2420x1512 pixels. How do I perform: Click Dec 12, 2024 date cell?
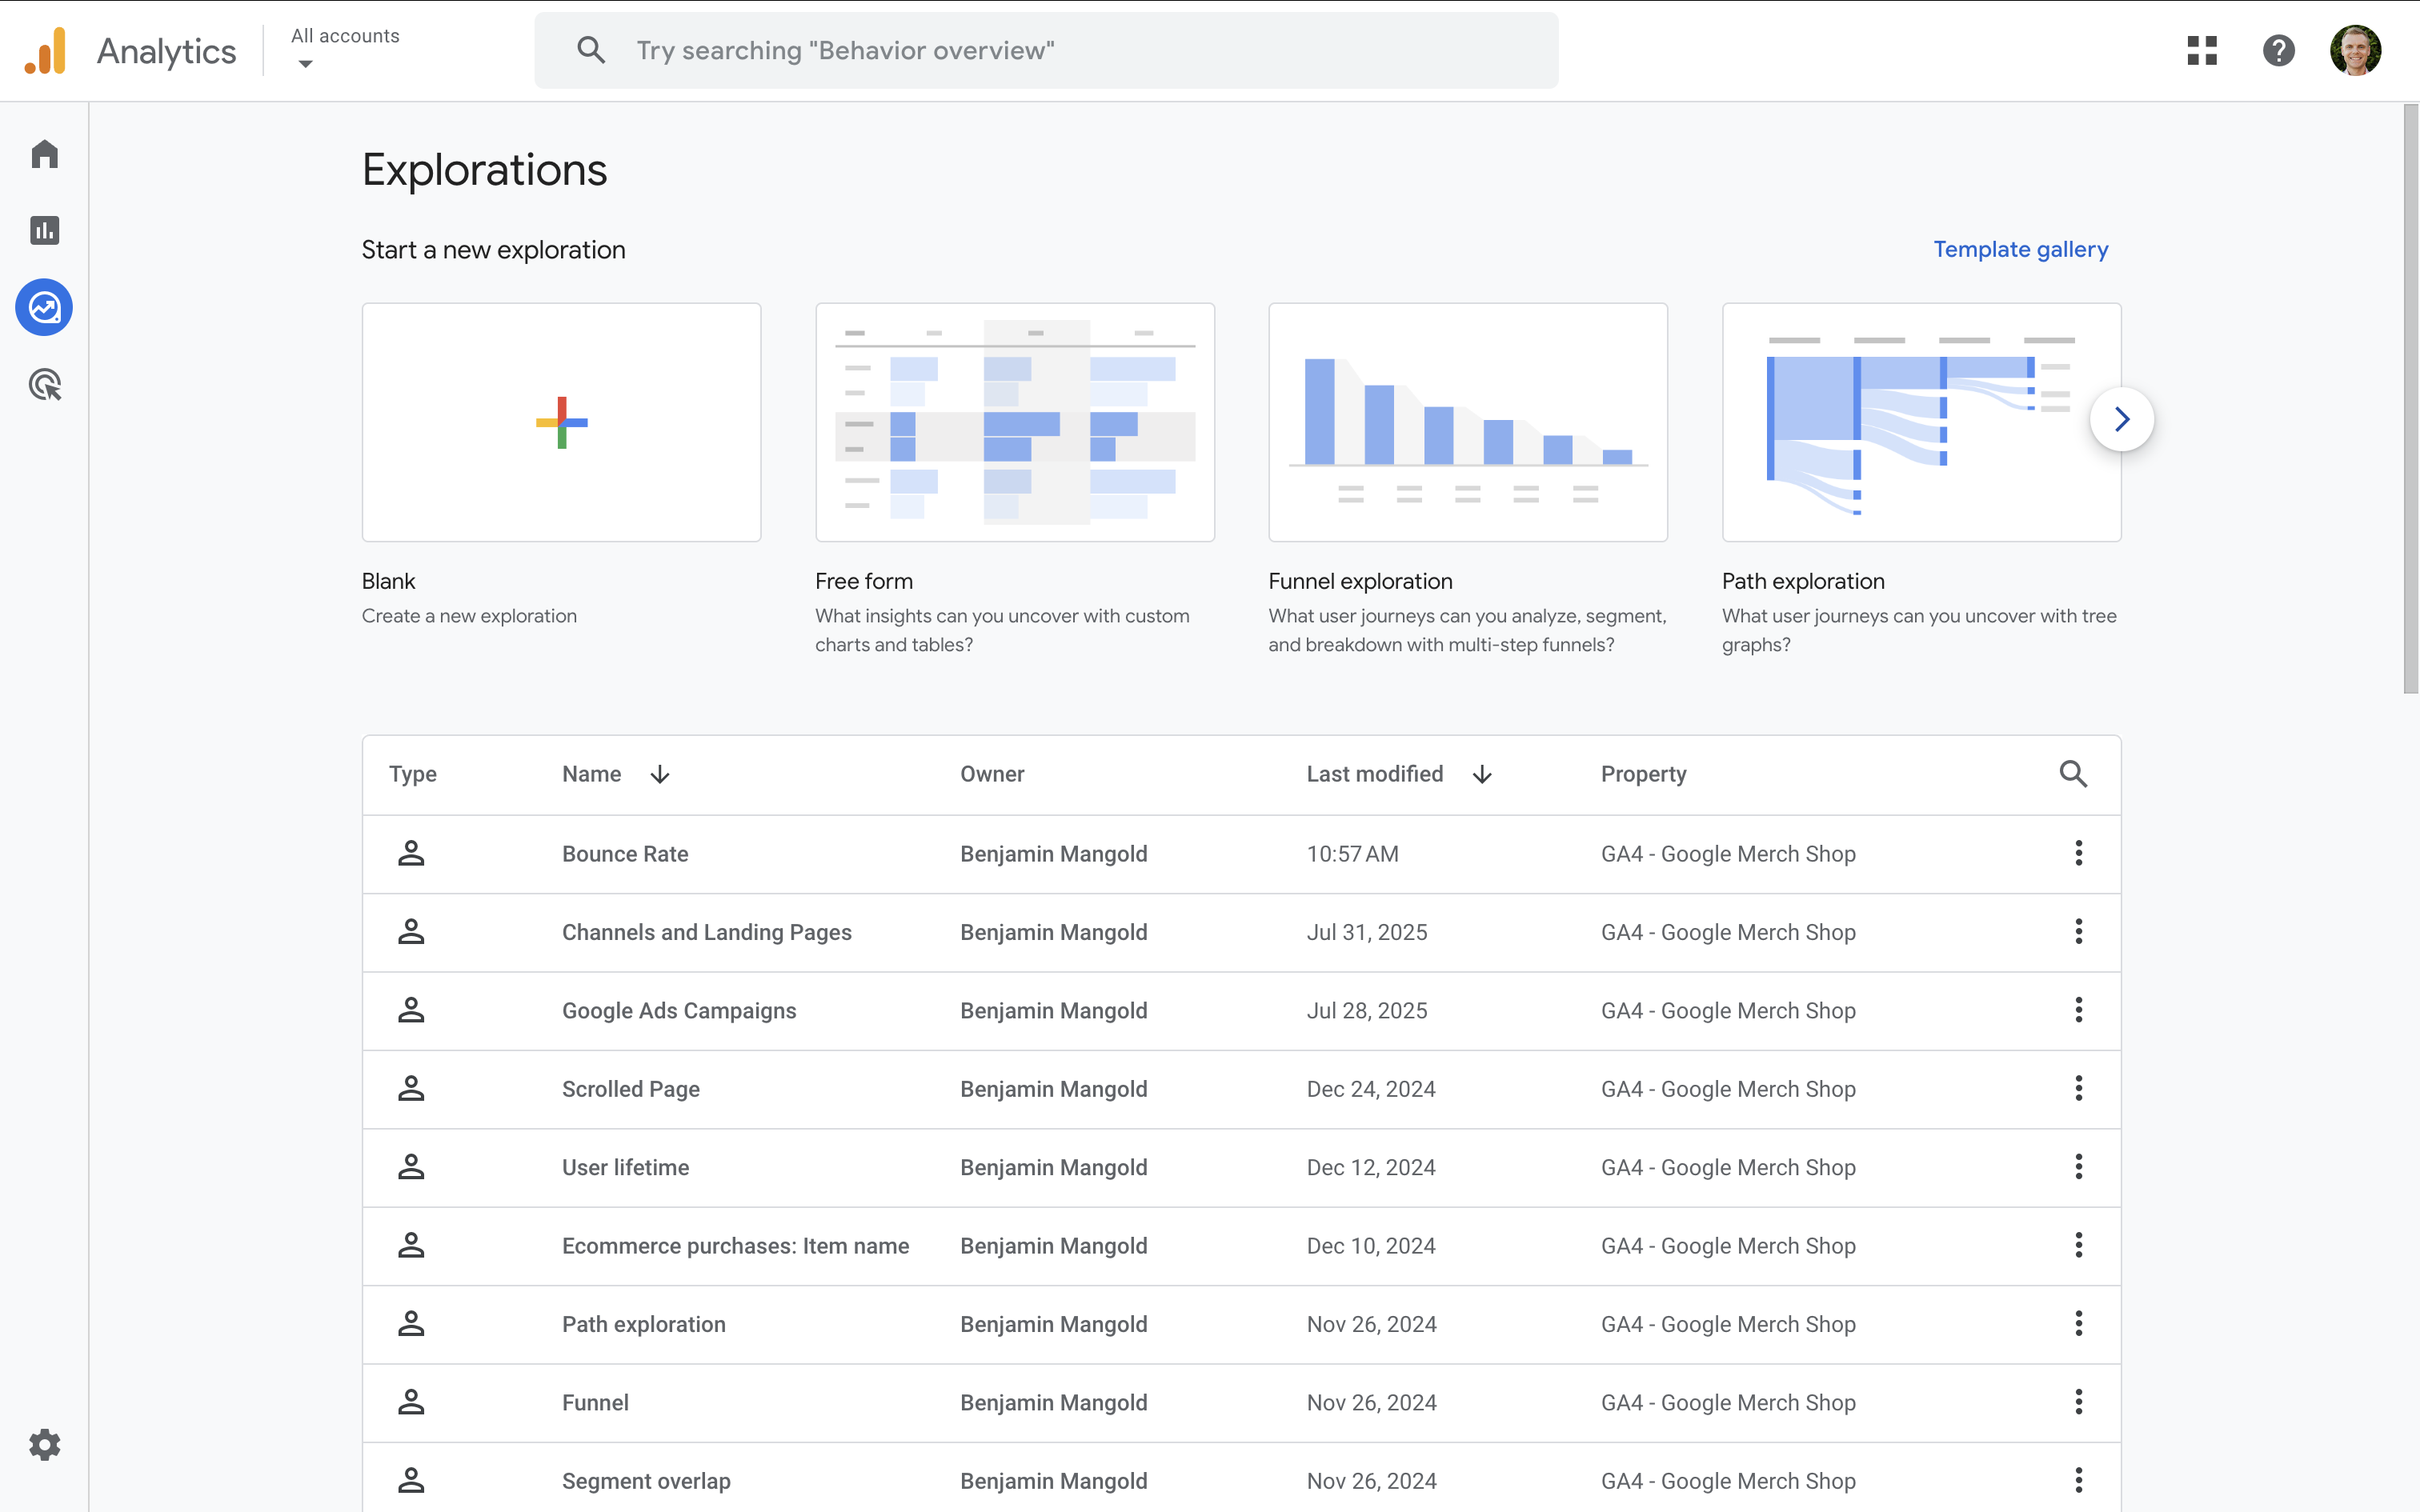click(x=1370, y=1168)
